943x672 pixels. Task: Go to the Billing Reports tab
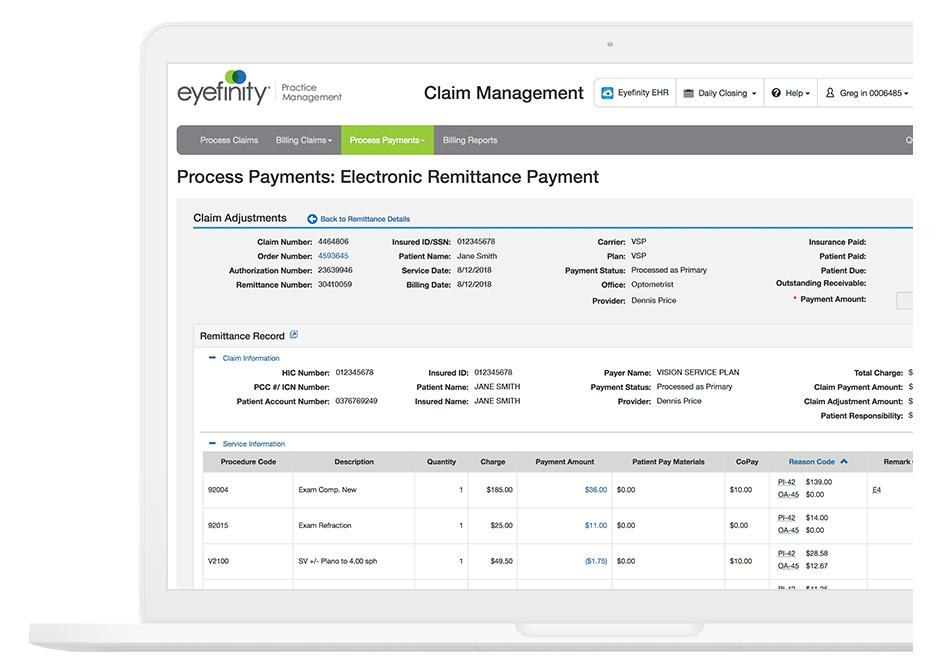point(470,140)
